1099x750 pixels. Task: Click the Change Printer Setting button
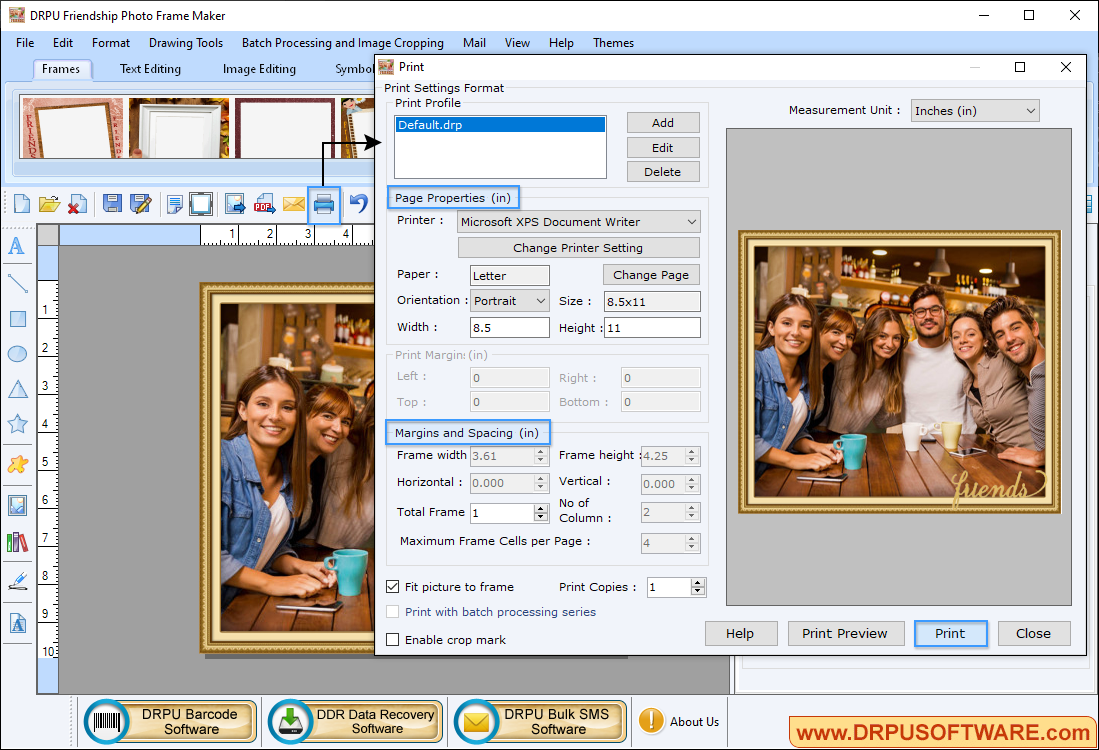click(578, 247)
